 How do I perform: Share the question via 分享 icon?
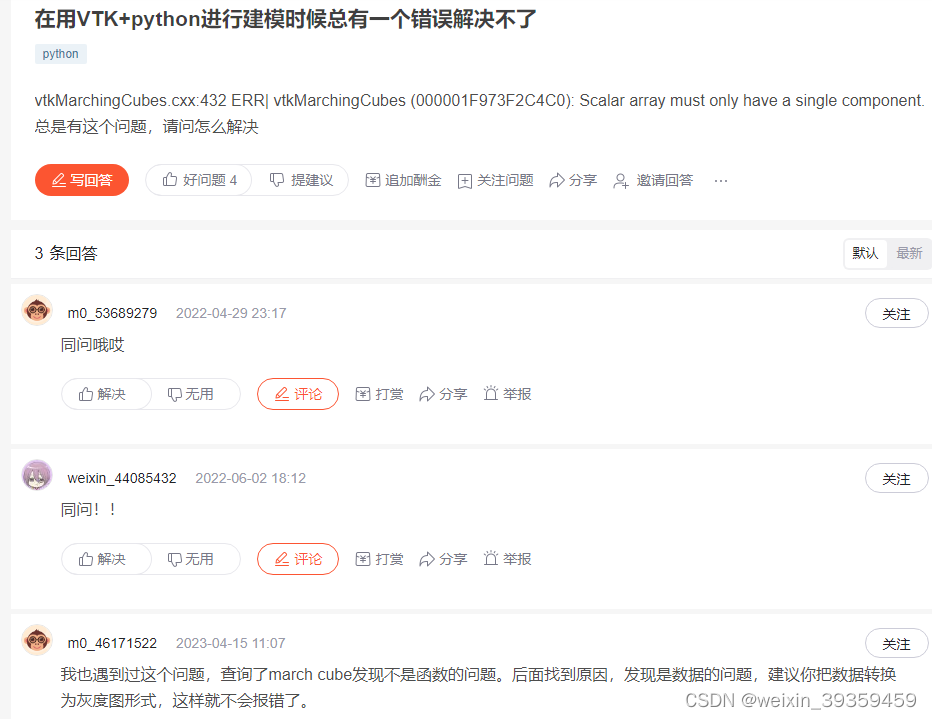pyautogui.click(x=556, y=180)
